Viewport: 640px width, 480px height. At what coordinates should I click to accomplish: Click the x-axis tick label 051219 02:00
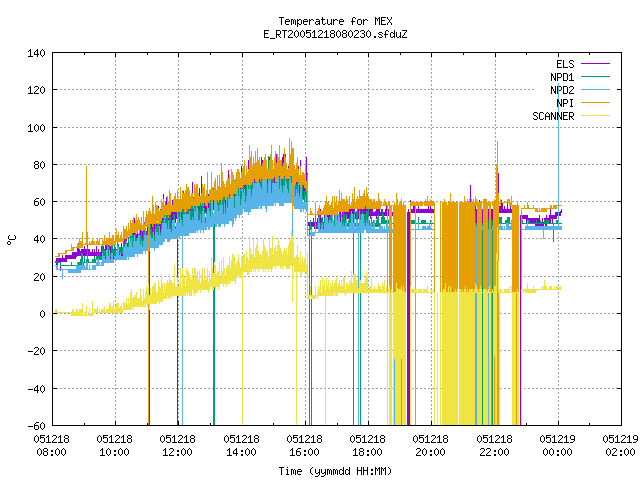tap(620, 446)
